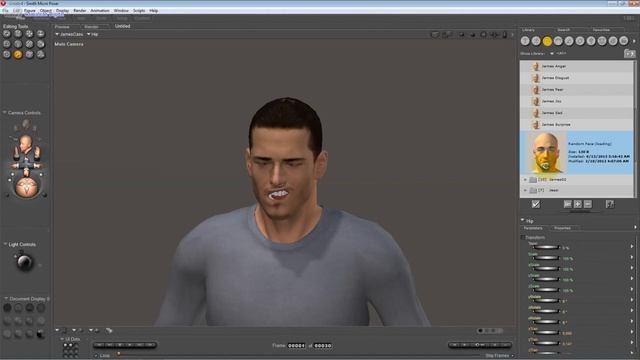Switch to the Properties tab
The width and height of the screenshot is (640, 360).
(x=562, y=228)
